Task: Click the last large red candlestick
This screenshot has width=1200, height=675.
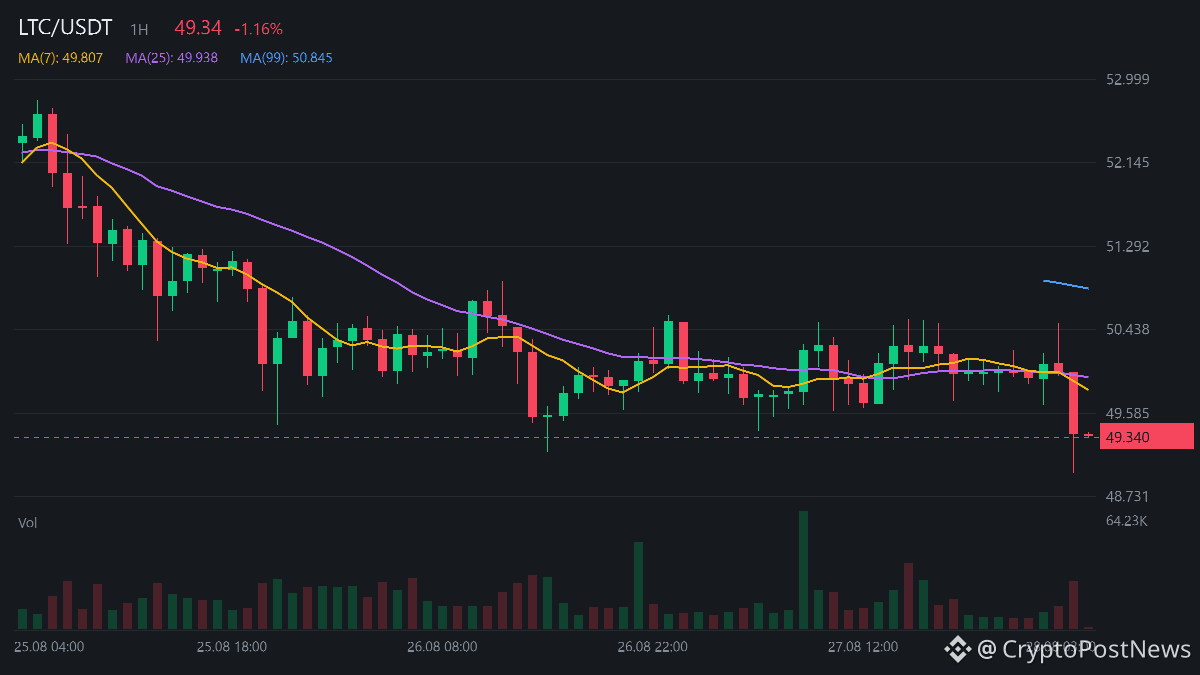Action: click(1073, 403)
